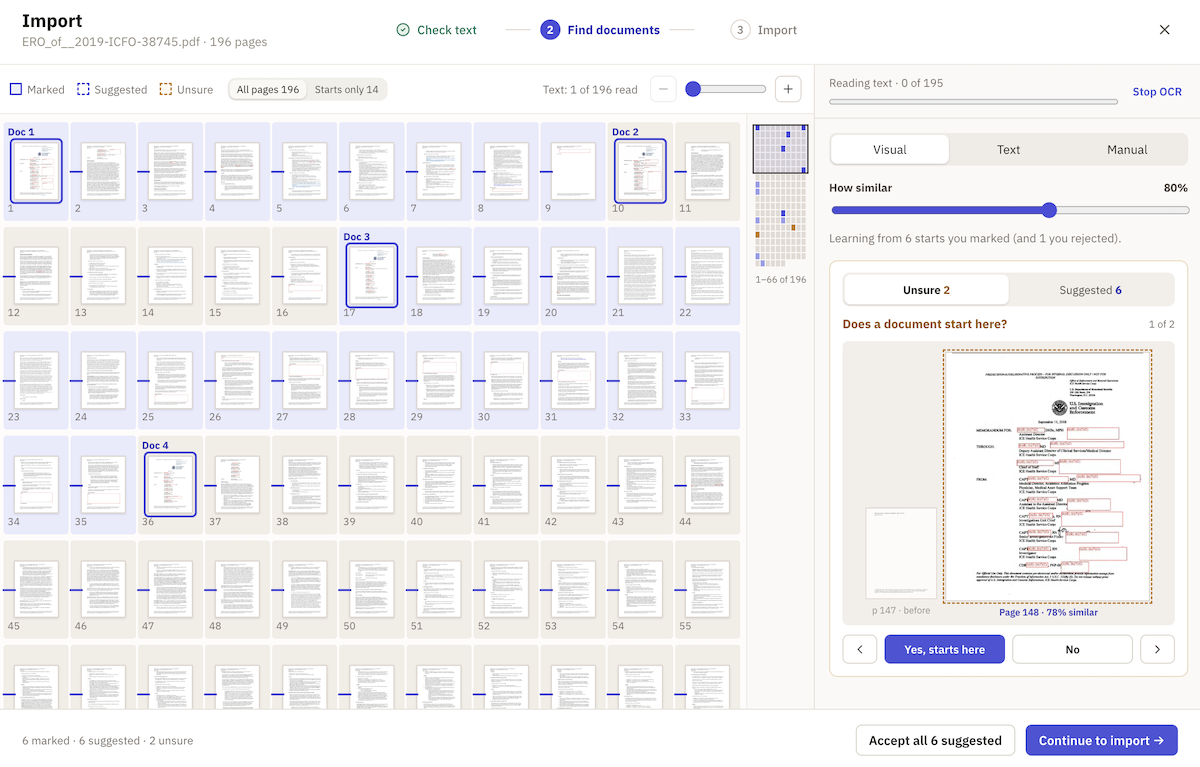
Task: Select Doc 1 start thumbnail on page 1
Action: [36, 171]
